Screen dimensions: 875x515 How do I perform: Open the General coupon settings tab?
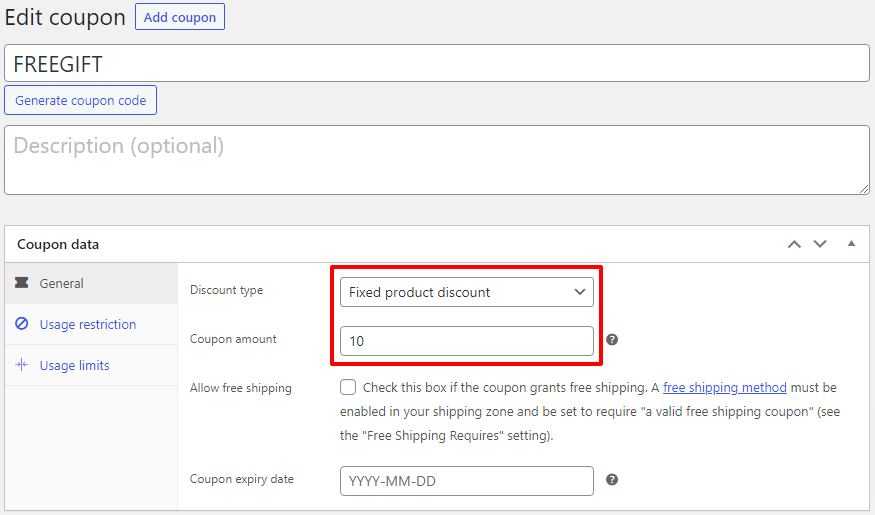click(x=62, y=284)
